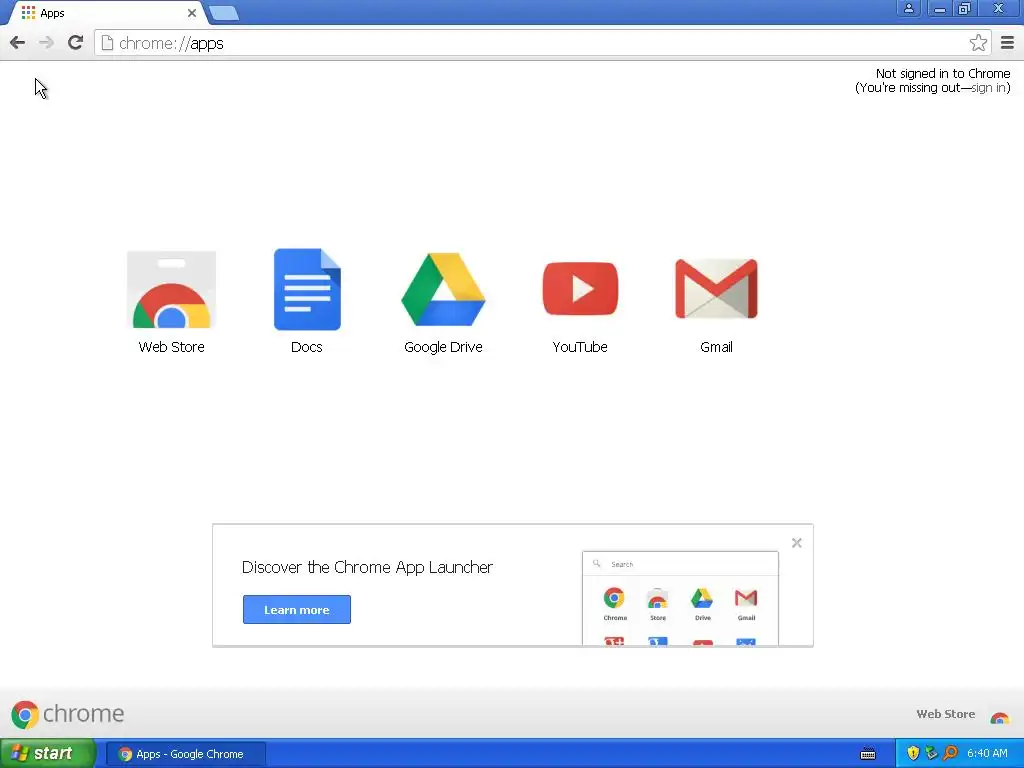Click the sign in link
Image resolution: width=1024 pixels, height=768 pixels.
pos(988,88)
